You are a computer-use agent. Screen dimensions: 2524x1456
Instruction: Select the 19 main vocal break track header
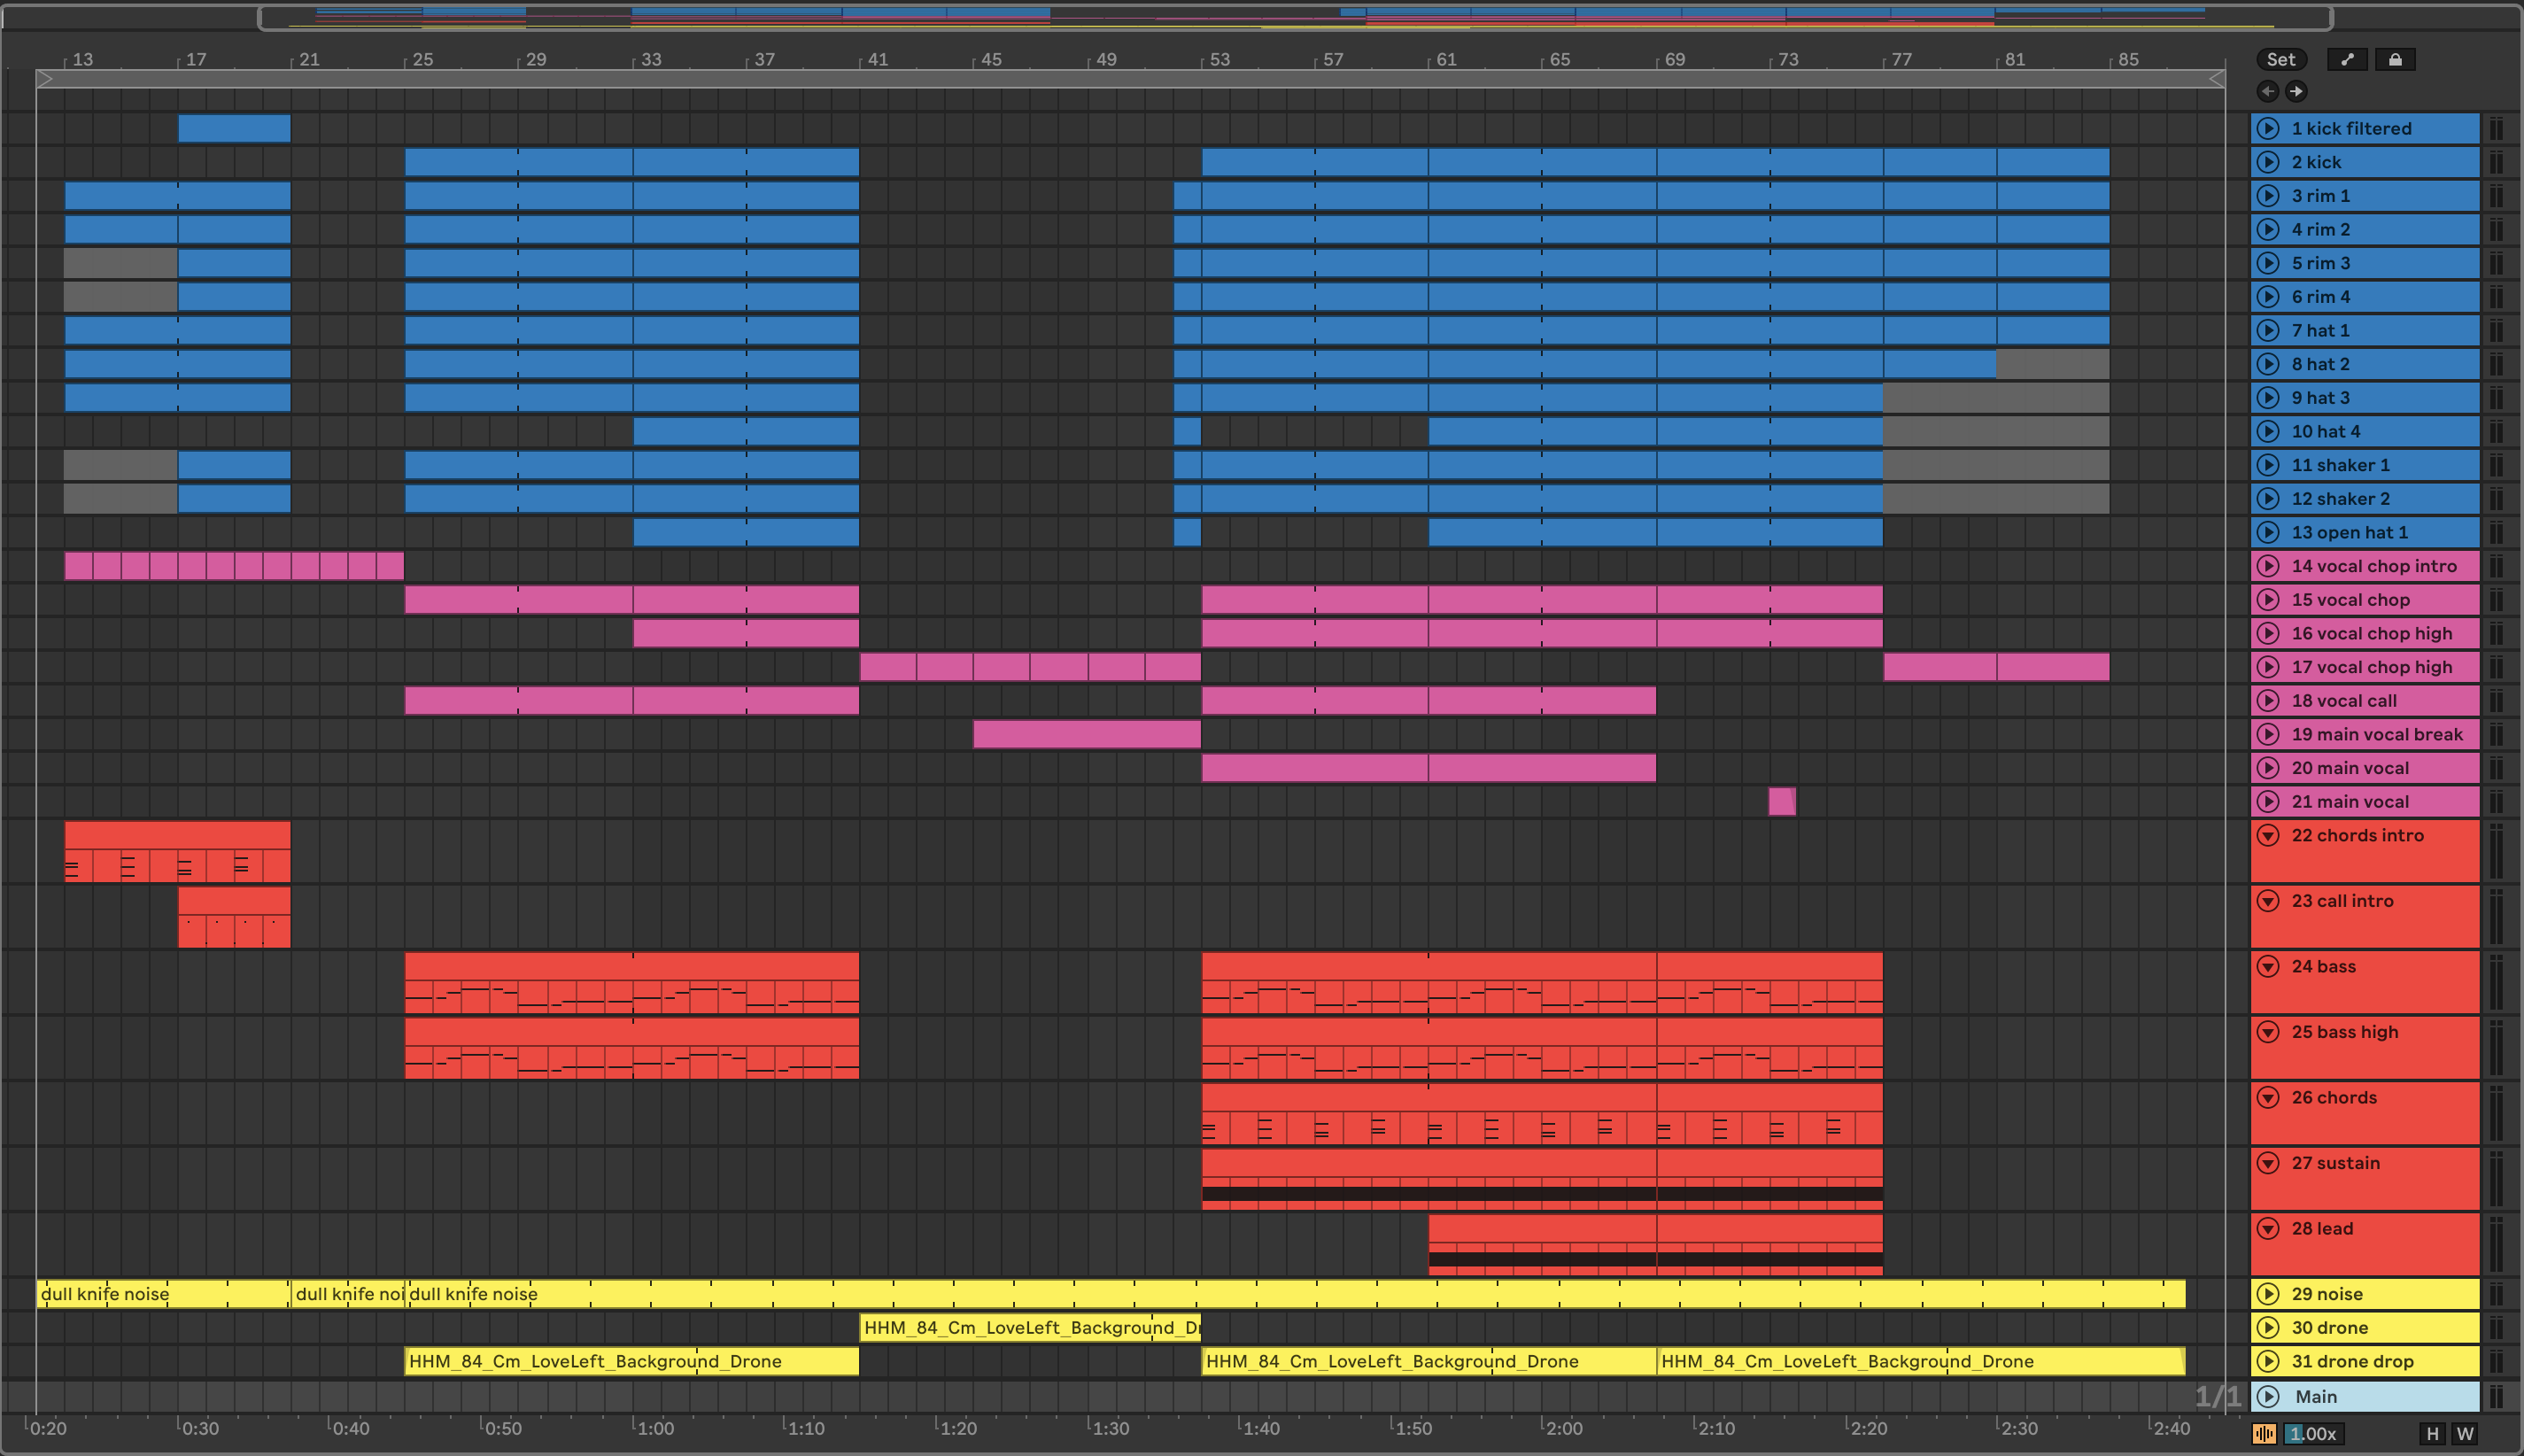coord(2377,734)
